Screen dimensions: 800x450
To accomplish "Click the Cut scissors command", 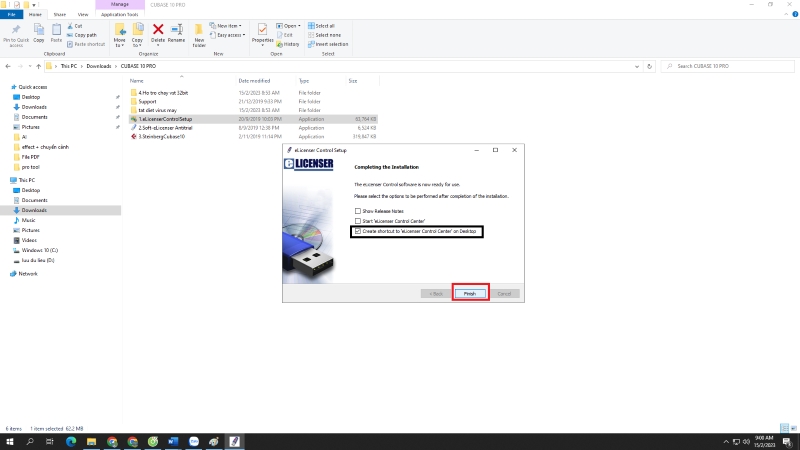I will (74, 26).
